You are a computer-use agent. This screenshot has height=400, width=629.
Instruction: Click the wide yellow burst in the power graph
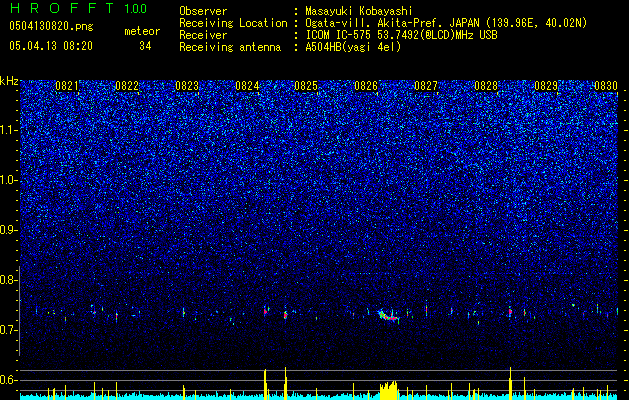point(388,390)
